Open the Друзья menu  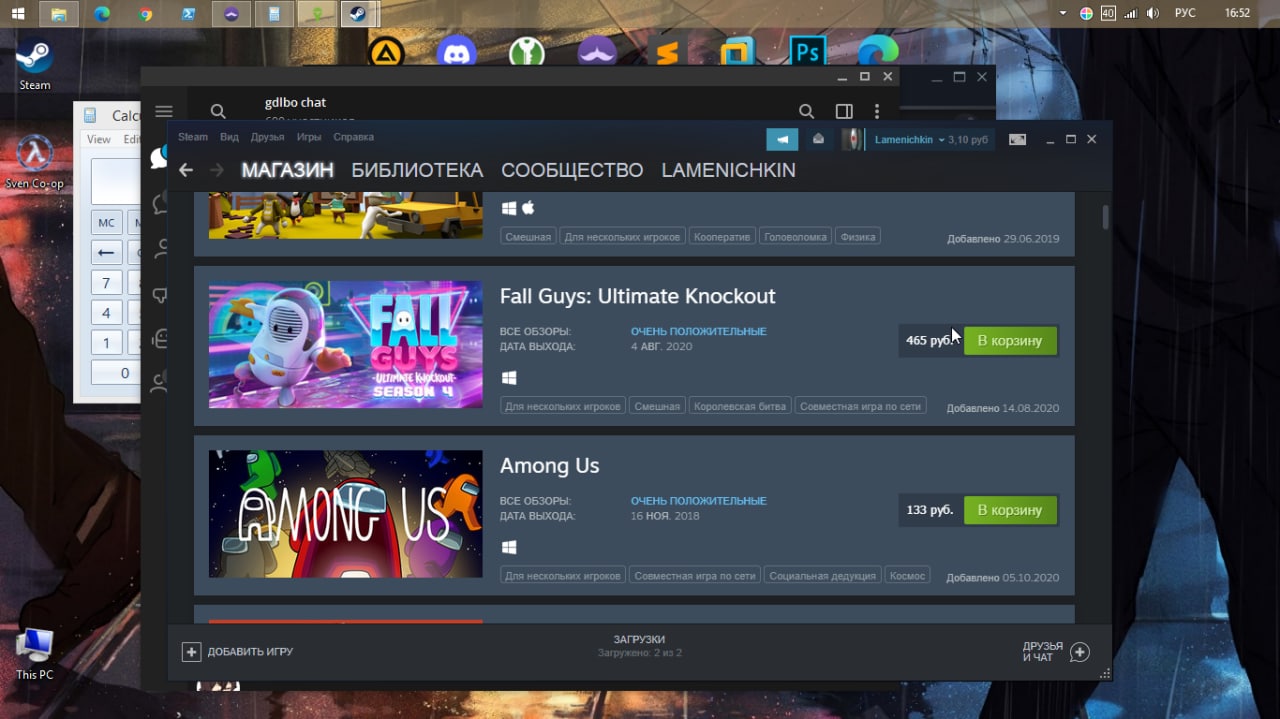pos(267,137)
